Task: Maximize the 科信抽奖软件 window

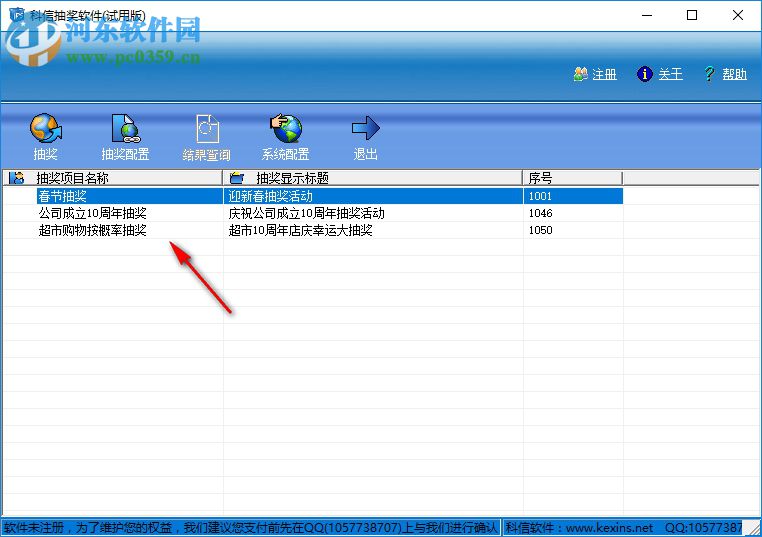Action: [x=692, y=16]
